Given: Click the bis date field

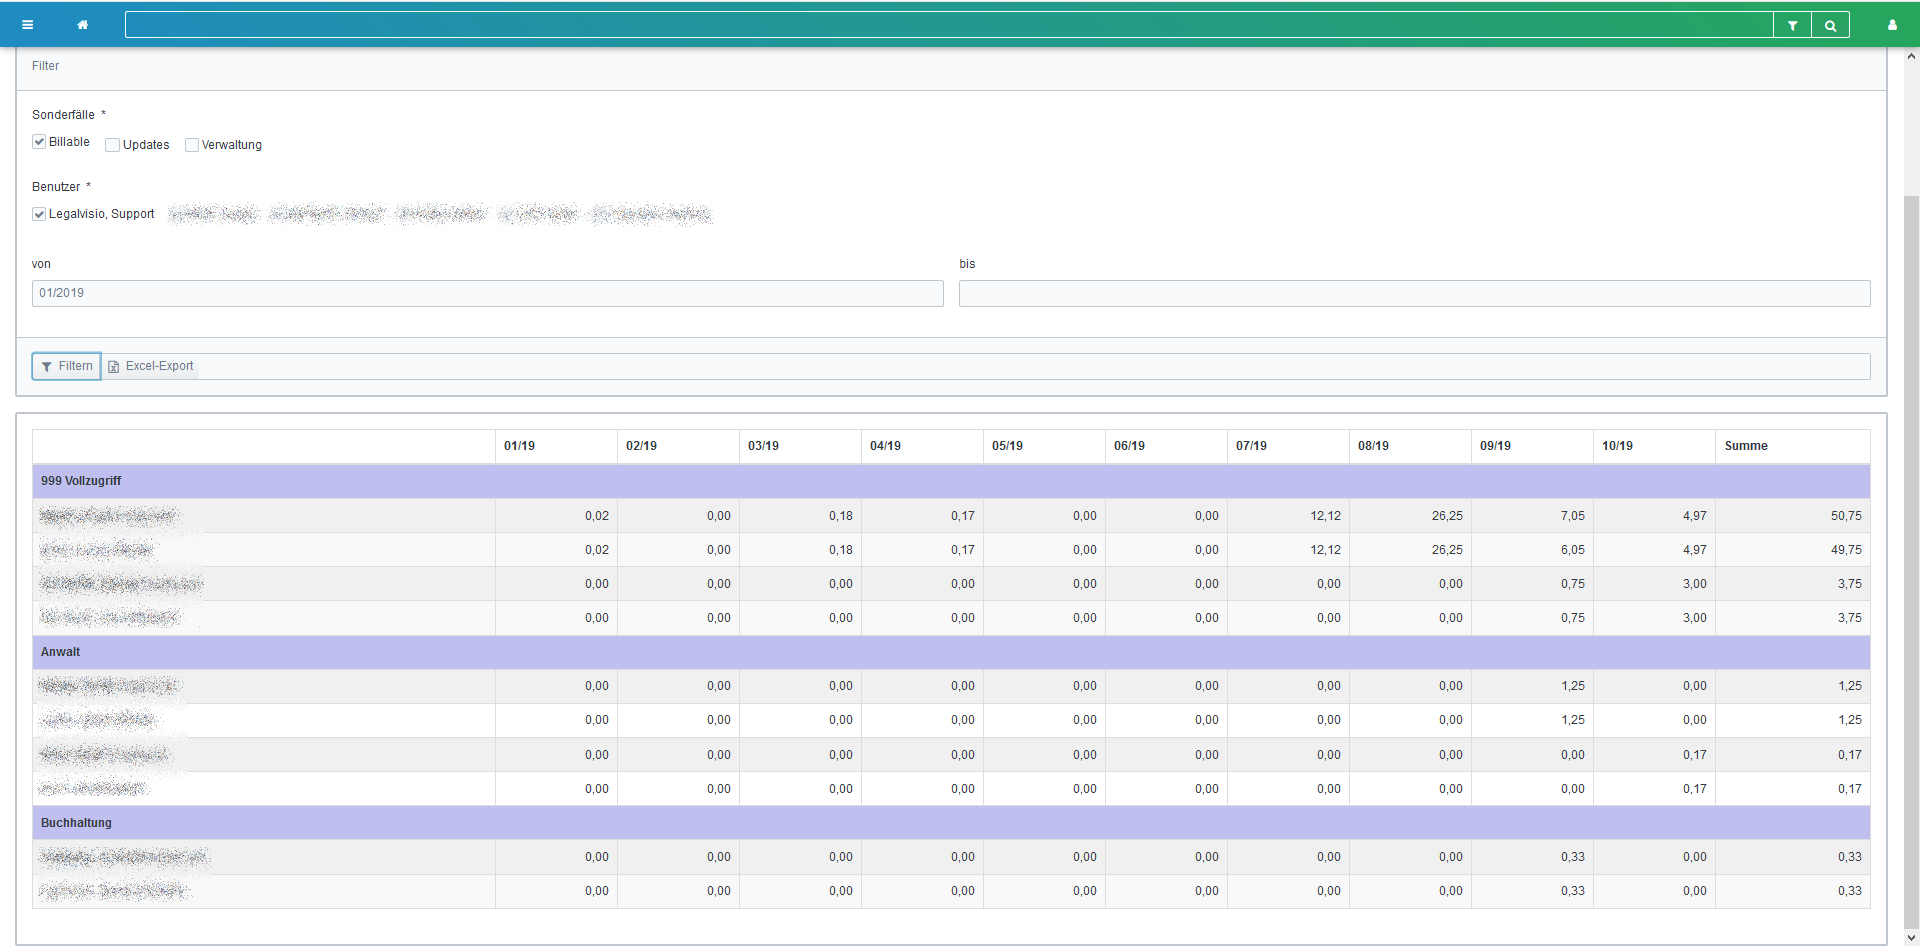Looking at the screenshot, I should coord(1414,293).
